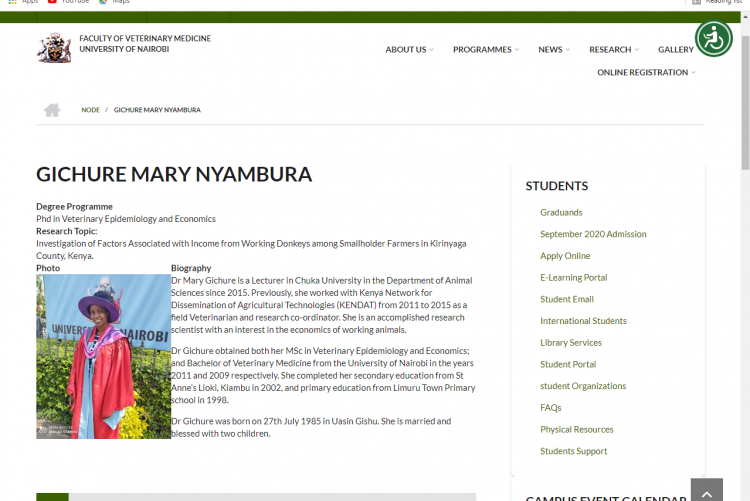
Task: Click Mary Nyambura's graduation photo
Action: point(103,357)
